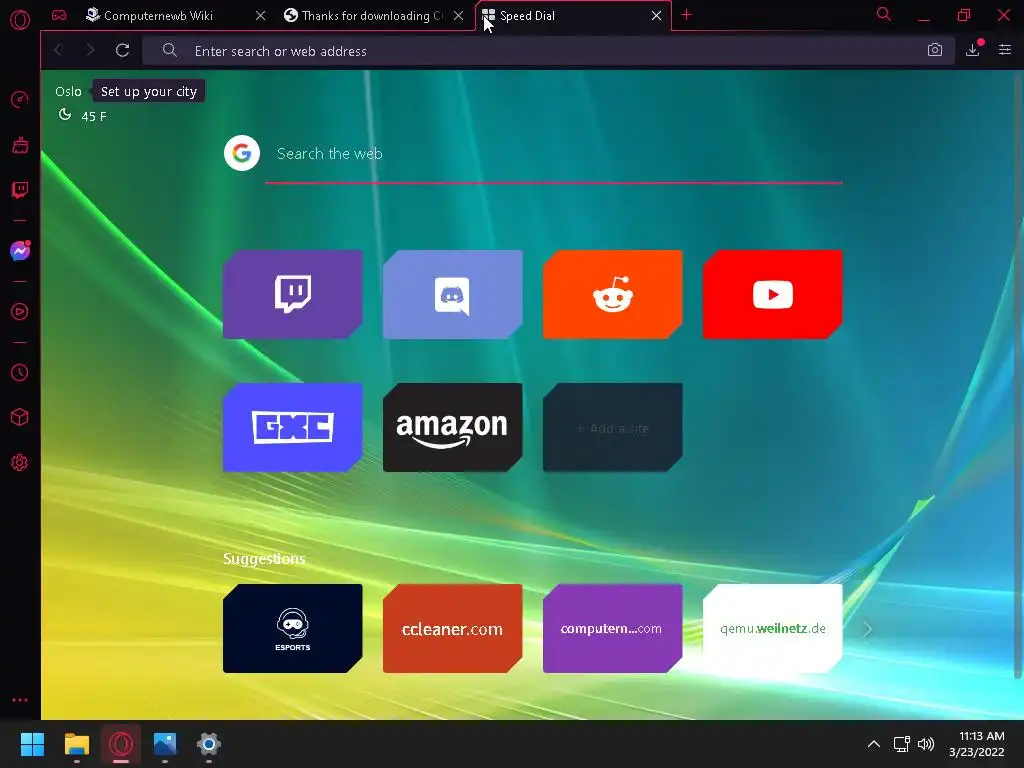The image size is (1024, 768).
Task: Open the Opera main menu logo
Action: (x=20, y=20)
